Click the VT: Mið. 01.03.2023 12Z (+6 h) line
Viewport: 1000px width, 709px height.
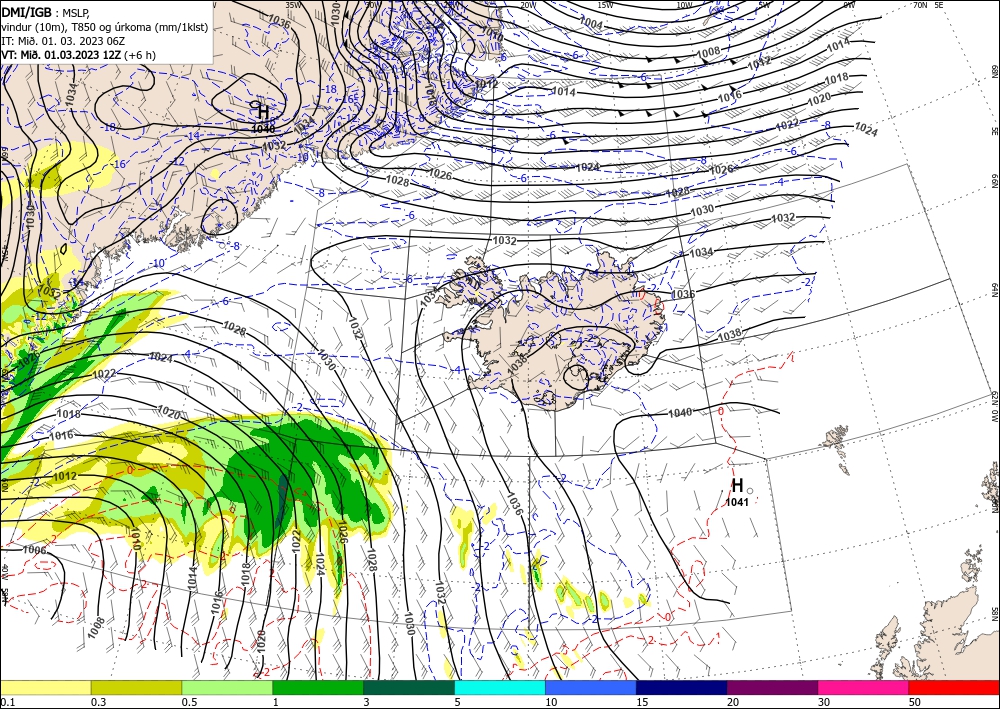pos(78,55)
